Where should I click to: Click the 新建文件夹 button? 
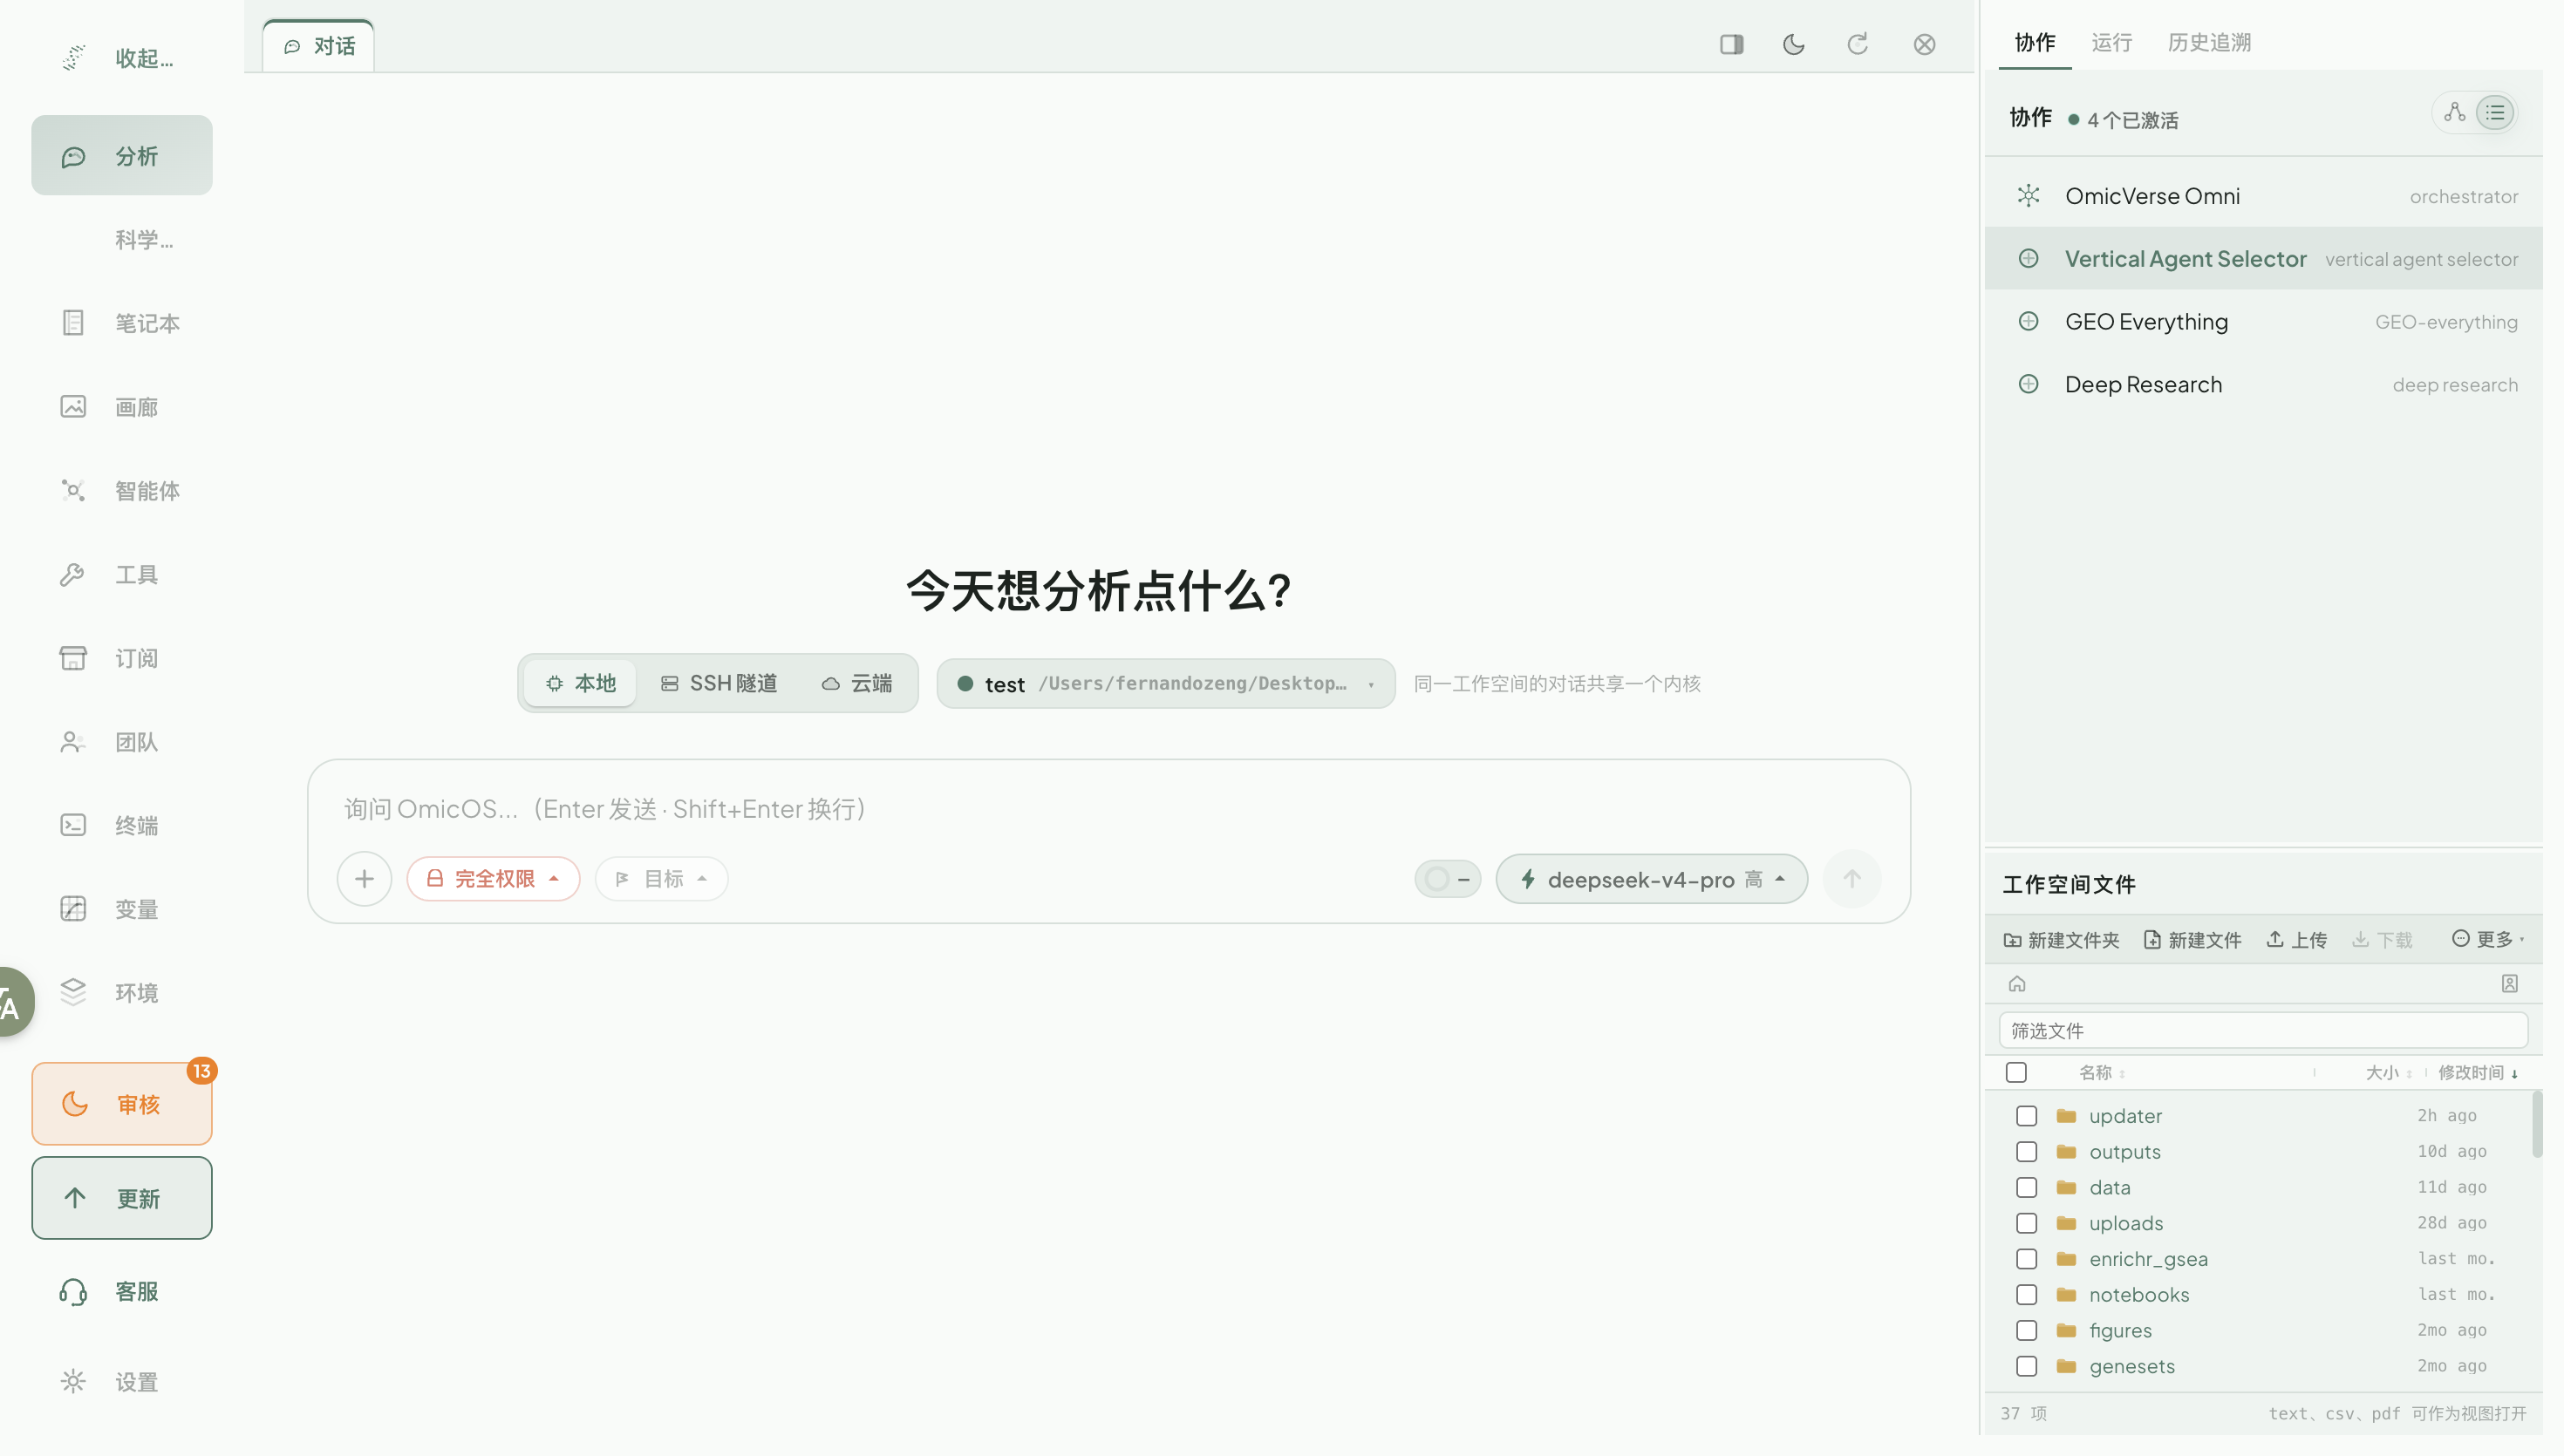[2061, 940]
